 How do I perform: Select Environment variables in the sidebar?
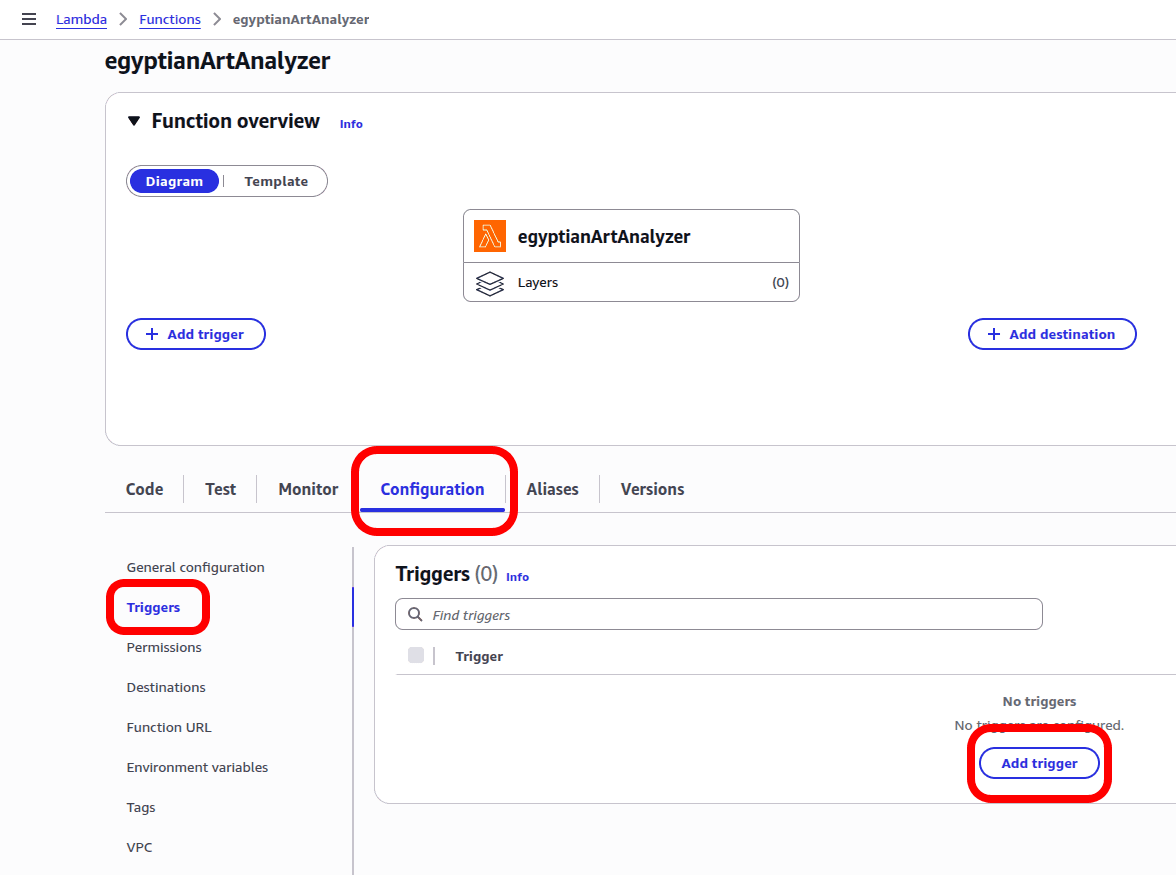[x=197, y=767]
